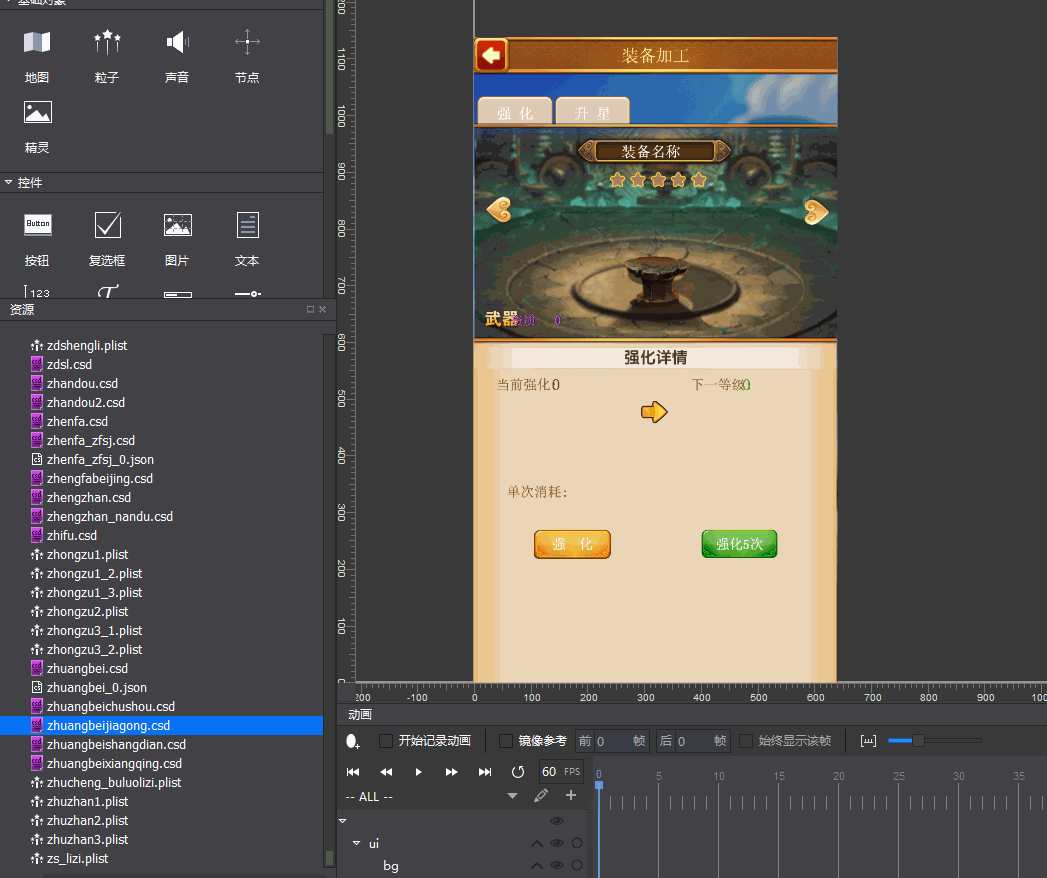Screen dimensions: 1047x878
Task: Enable 开始记录动画 record animation checkbox
Action: [x=386, y=741]
